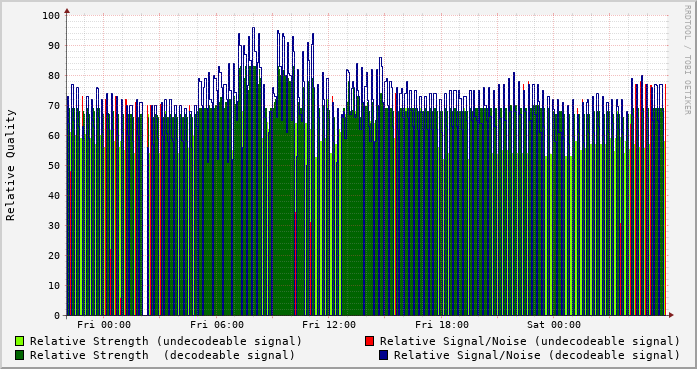Click the red arrowhead topping the Y axis
This screenshot has width=697, height=369.
[67, 11]
